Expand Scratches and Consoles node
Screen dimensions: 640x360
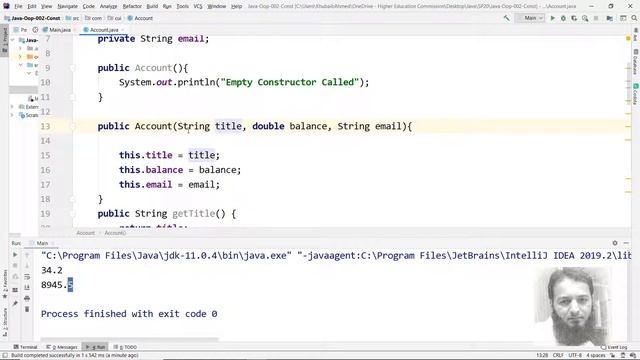click(13, 115)
